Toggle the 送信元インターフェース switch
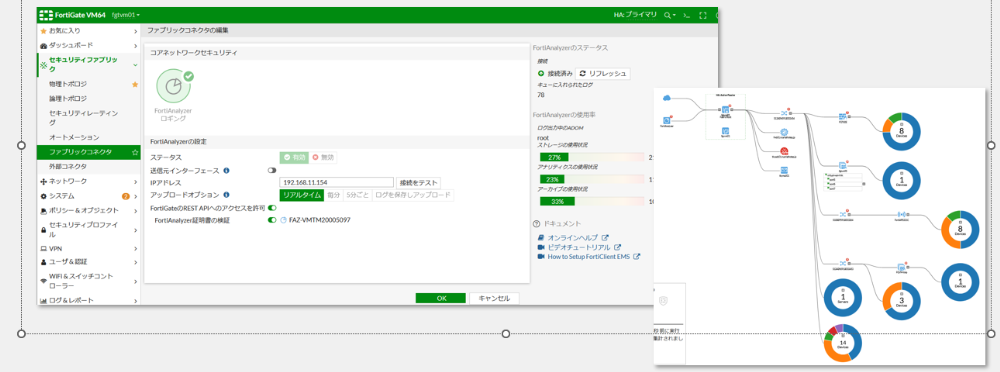The height and width of the screenshot is (372, 1000). coord(272,170)
